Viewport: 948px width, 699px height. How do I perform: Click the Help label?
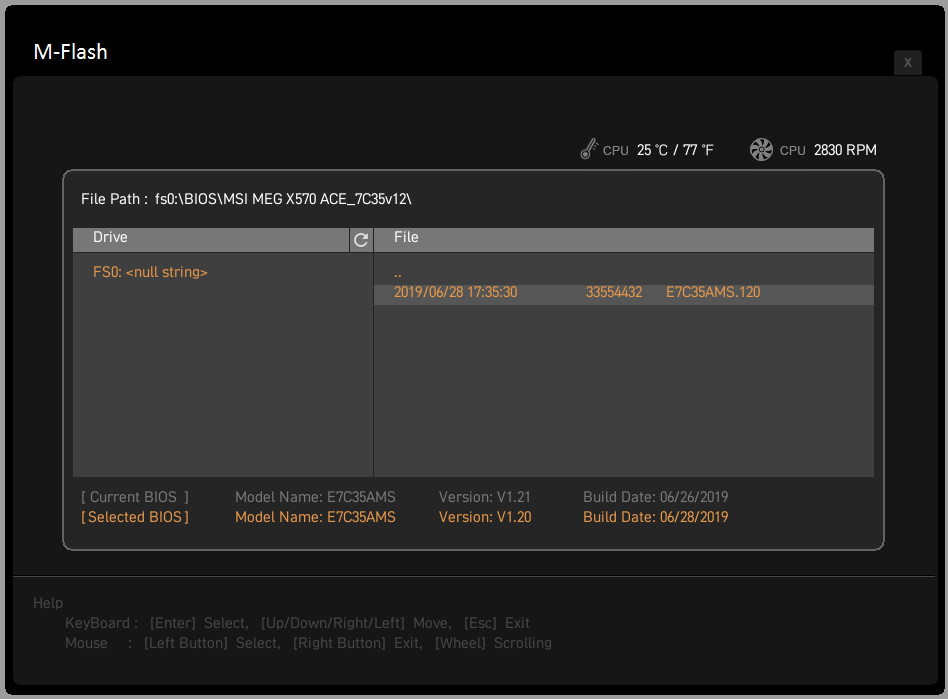48,603
